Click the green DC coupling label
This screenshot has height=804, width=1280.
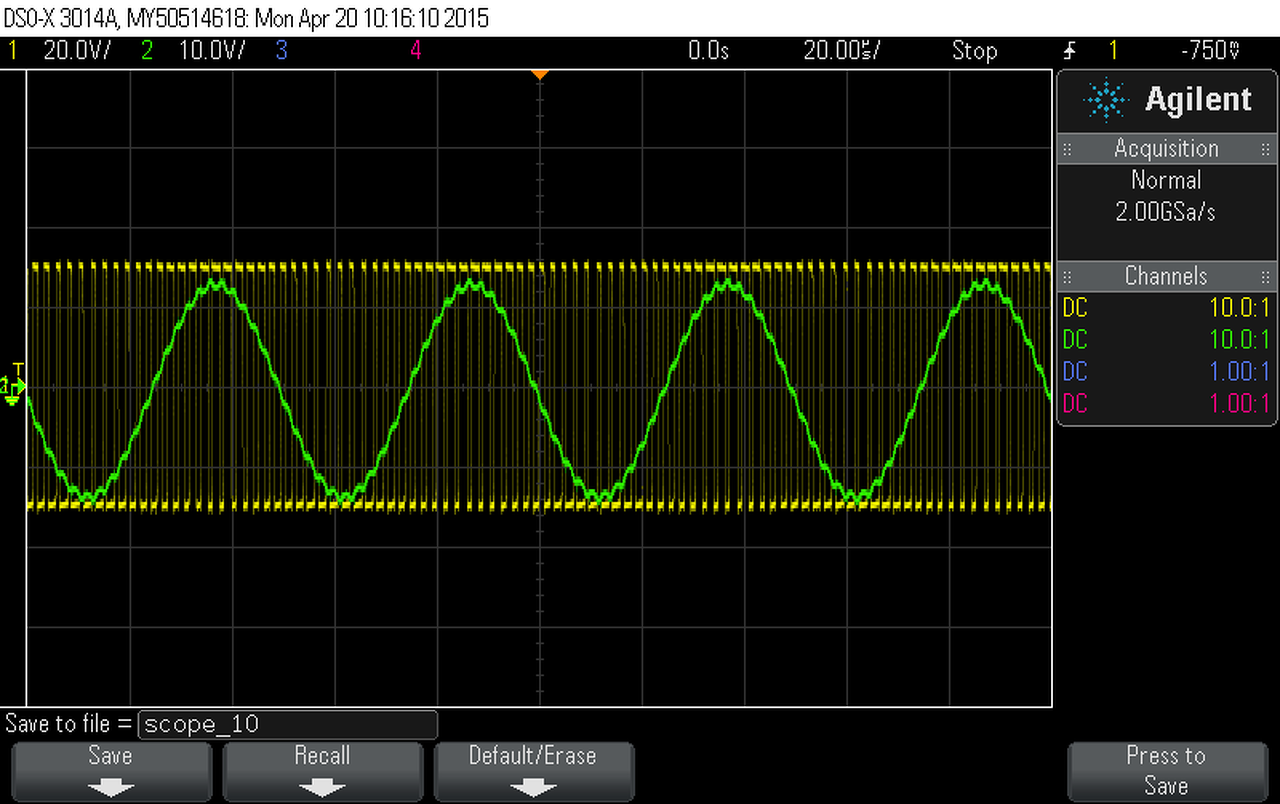(1075, 339)
